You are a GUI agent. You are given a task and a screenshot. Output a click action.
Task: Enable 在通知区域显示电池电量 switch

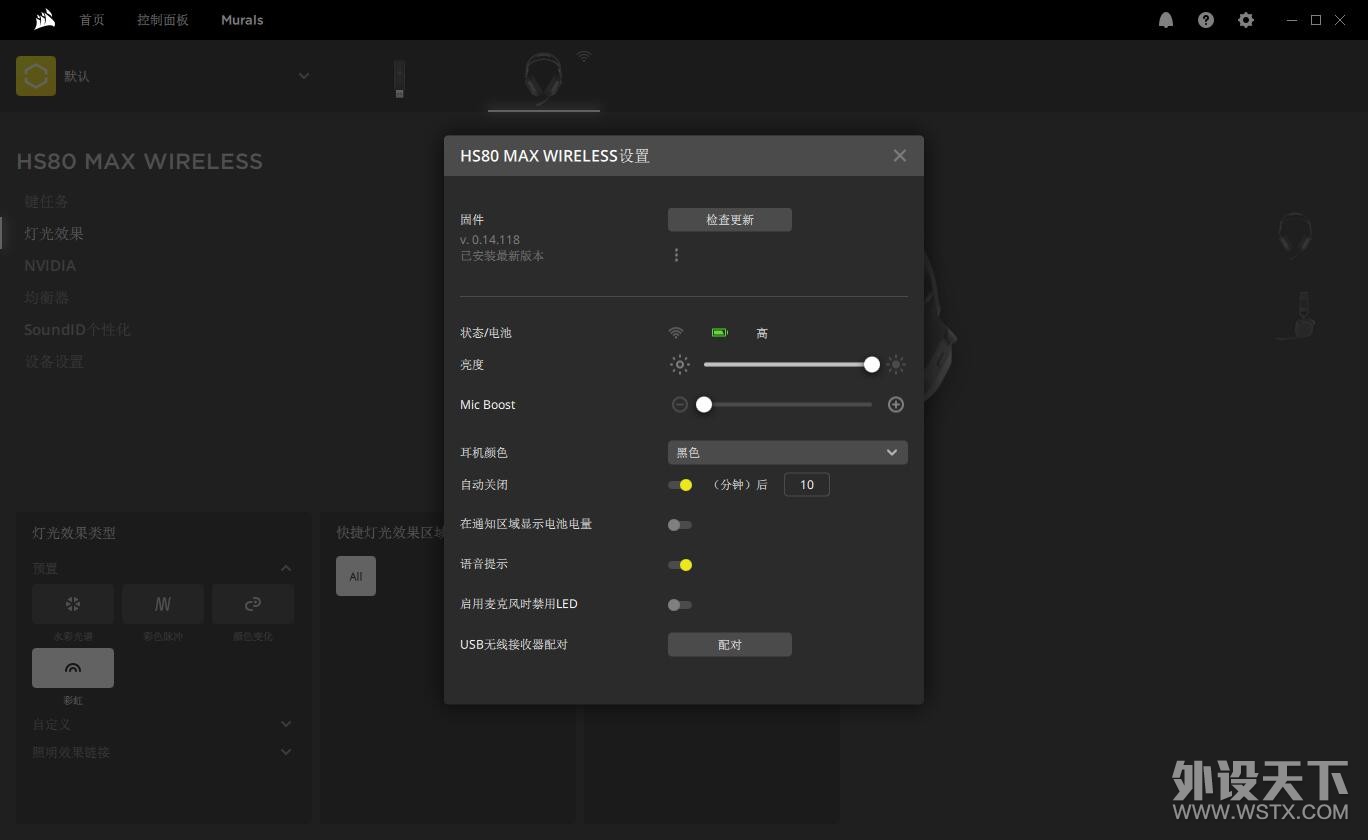(x=680, y=525)
